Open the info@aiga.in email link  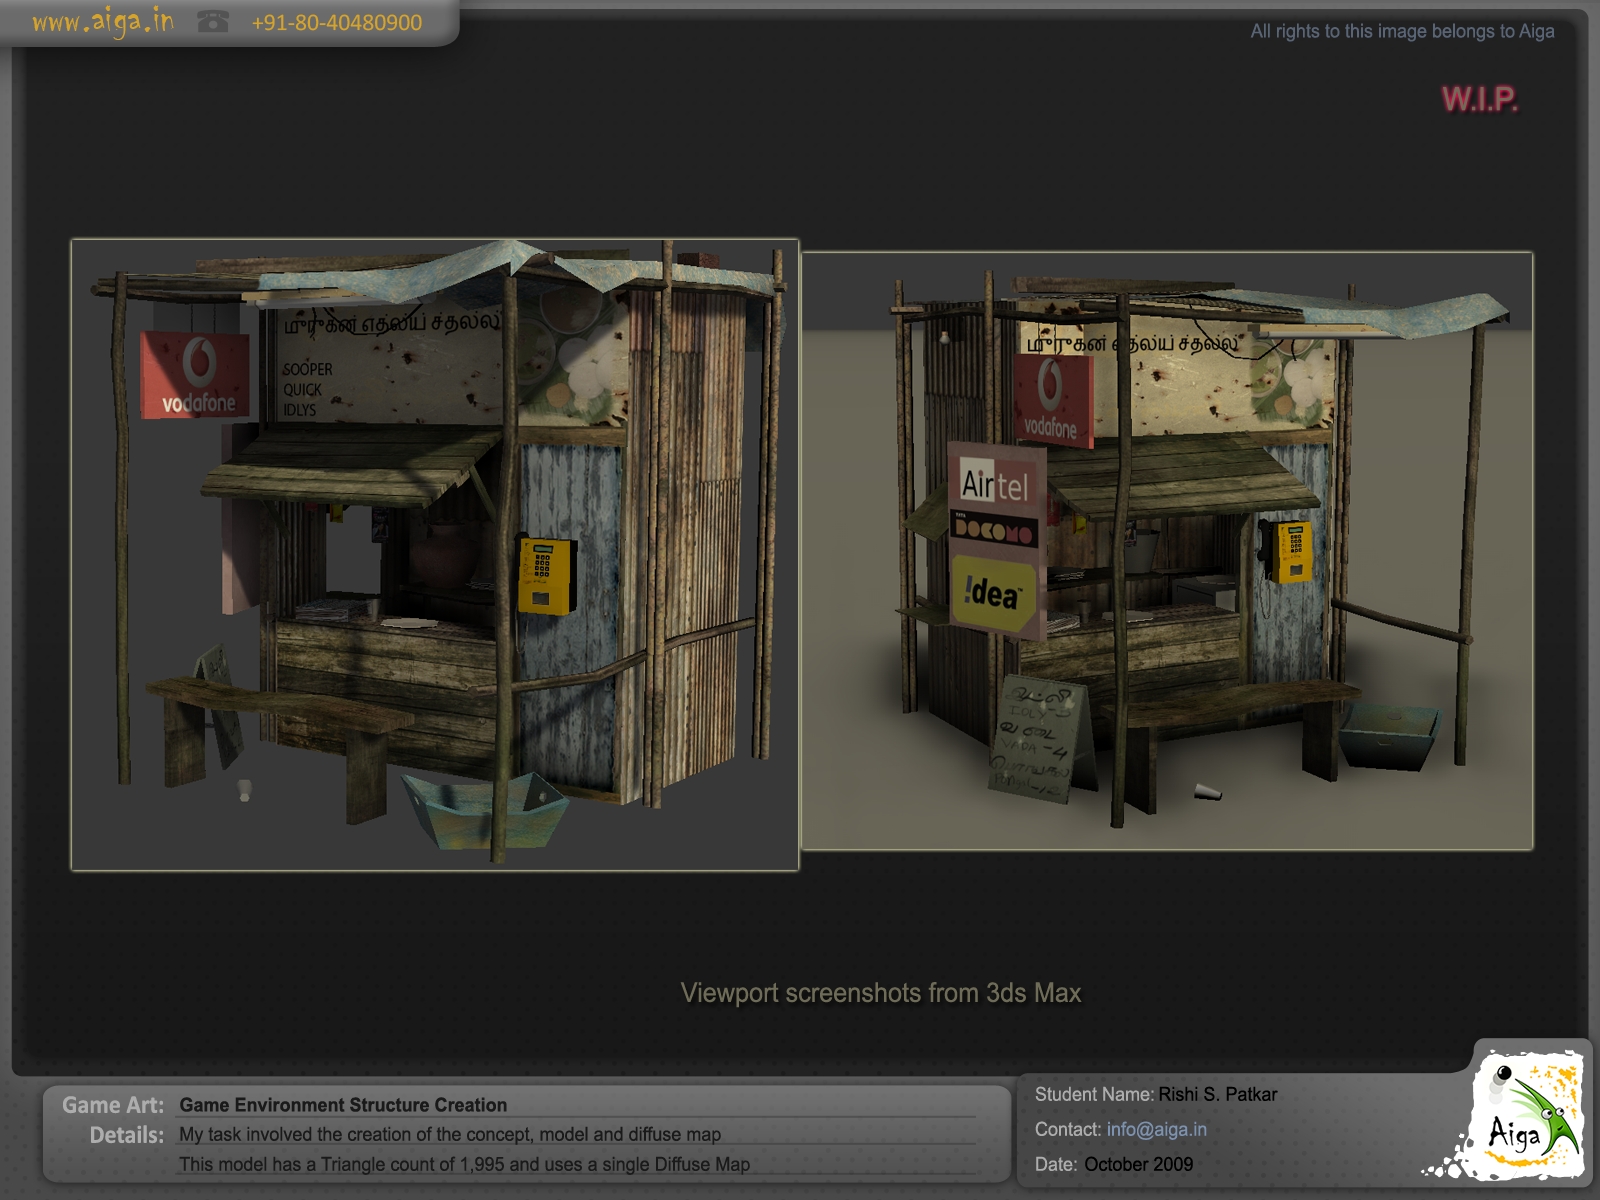pyautogui.click(x=1156, y=1129)
